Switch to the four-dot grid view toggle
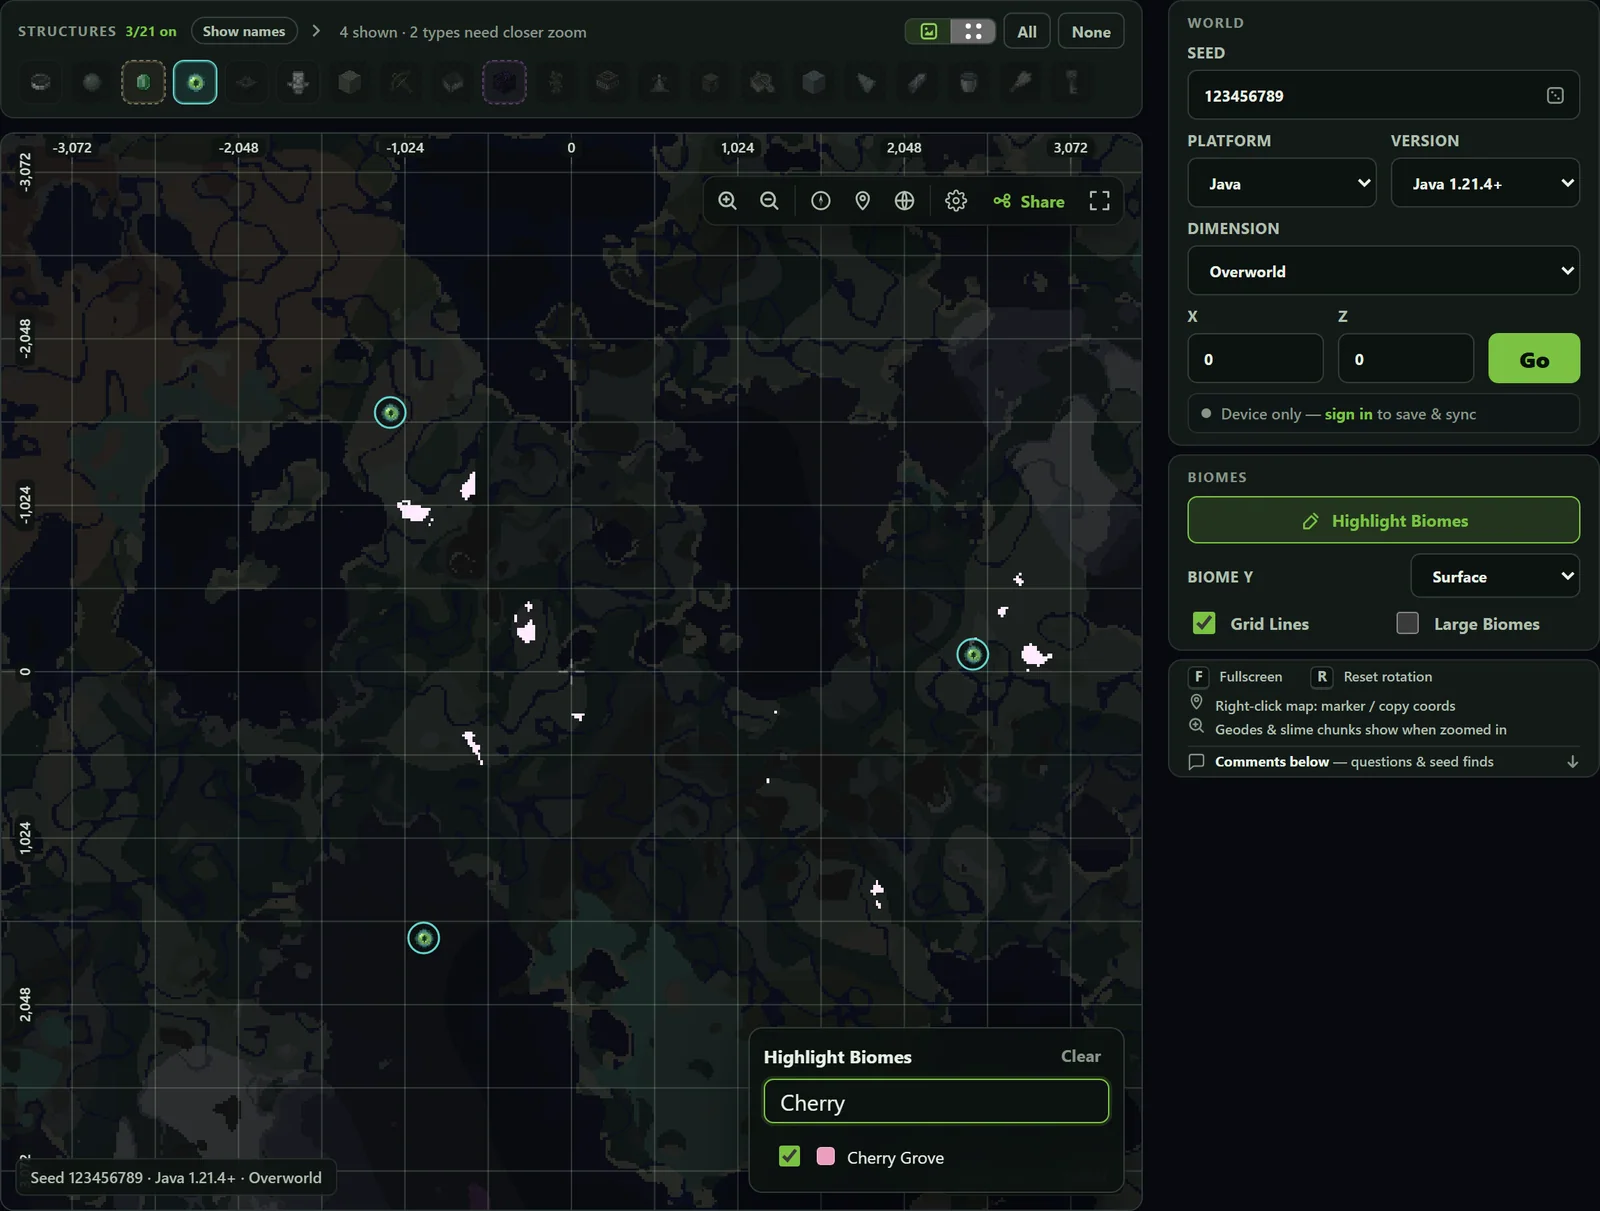The image size is (1600, 1211). [x=973, y=31]
